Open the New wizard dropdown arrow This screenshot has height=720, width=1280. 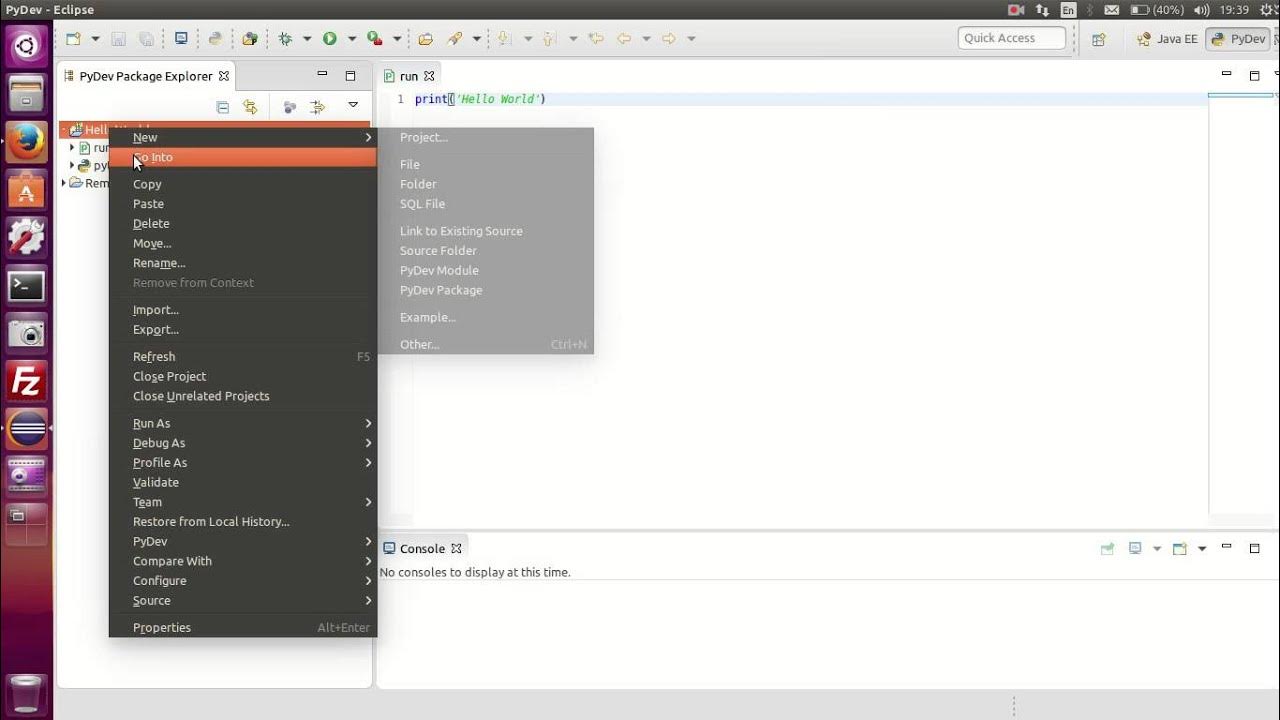[x=95, y=39]
